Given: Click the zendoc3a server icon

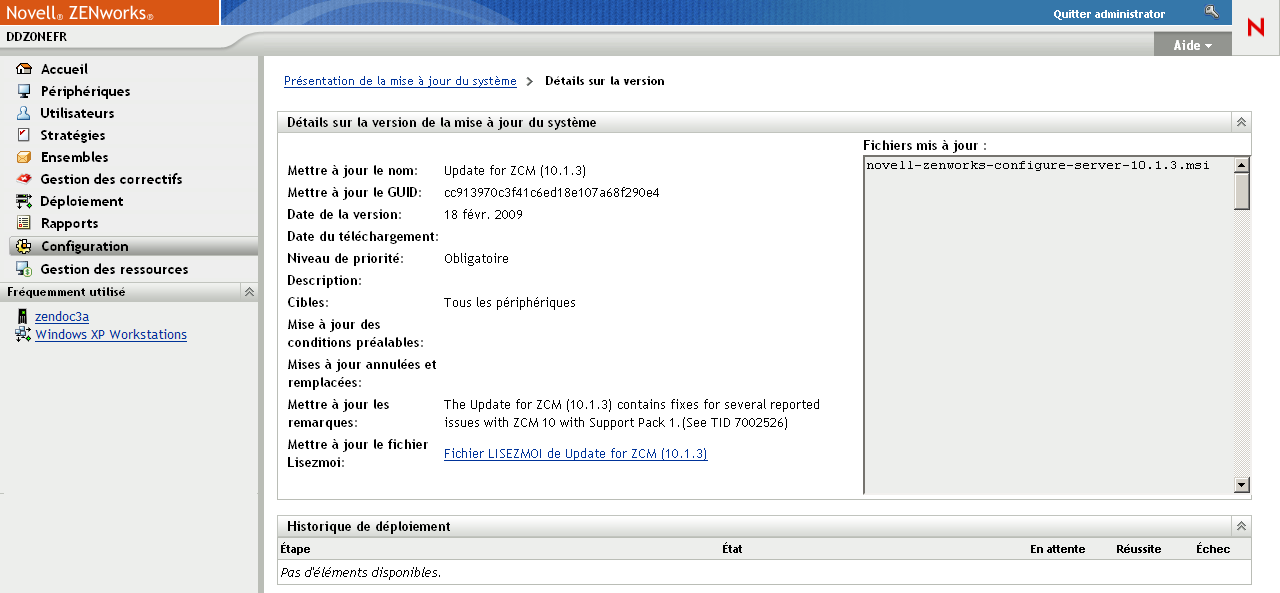Looking at the screenshot, I should pyautogui.click(x=22, y=316).
